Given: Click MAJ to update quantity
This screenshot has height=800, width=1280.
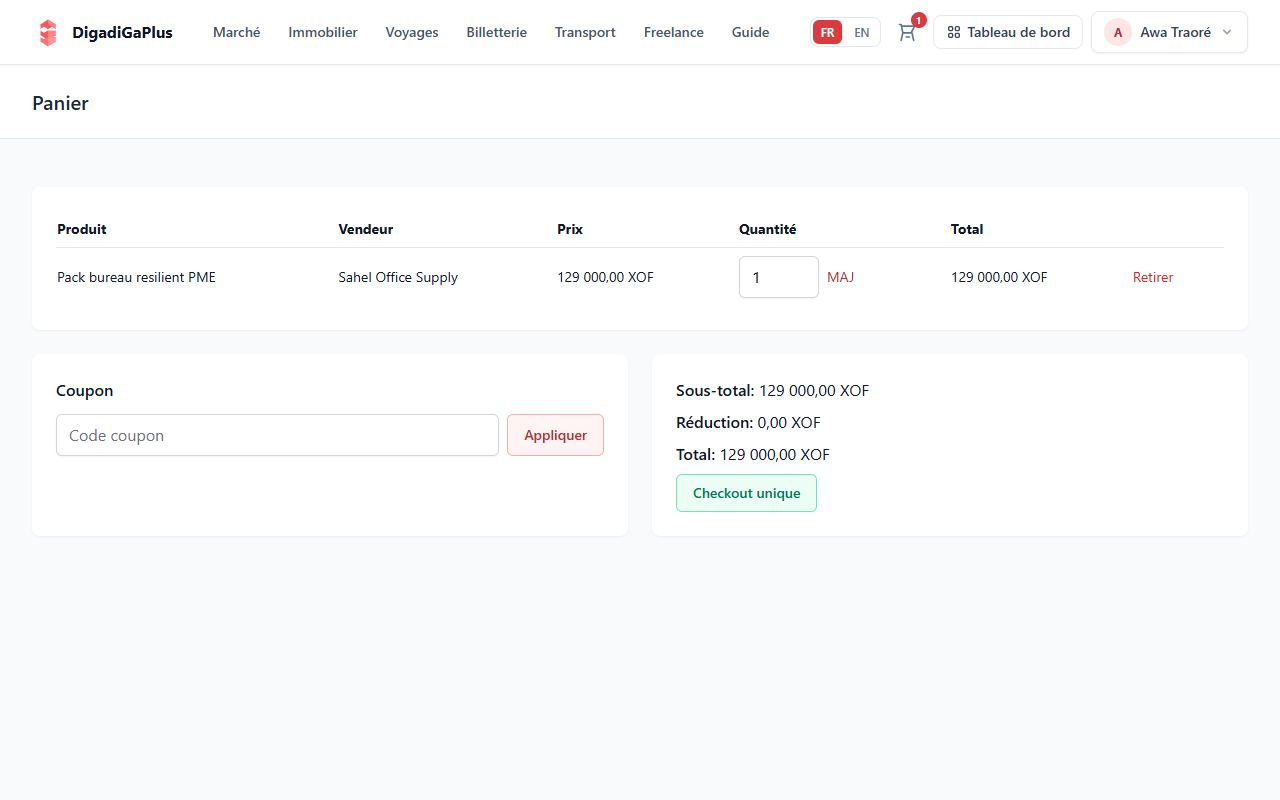Looking at the screenshot, I should [841, 277].
